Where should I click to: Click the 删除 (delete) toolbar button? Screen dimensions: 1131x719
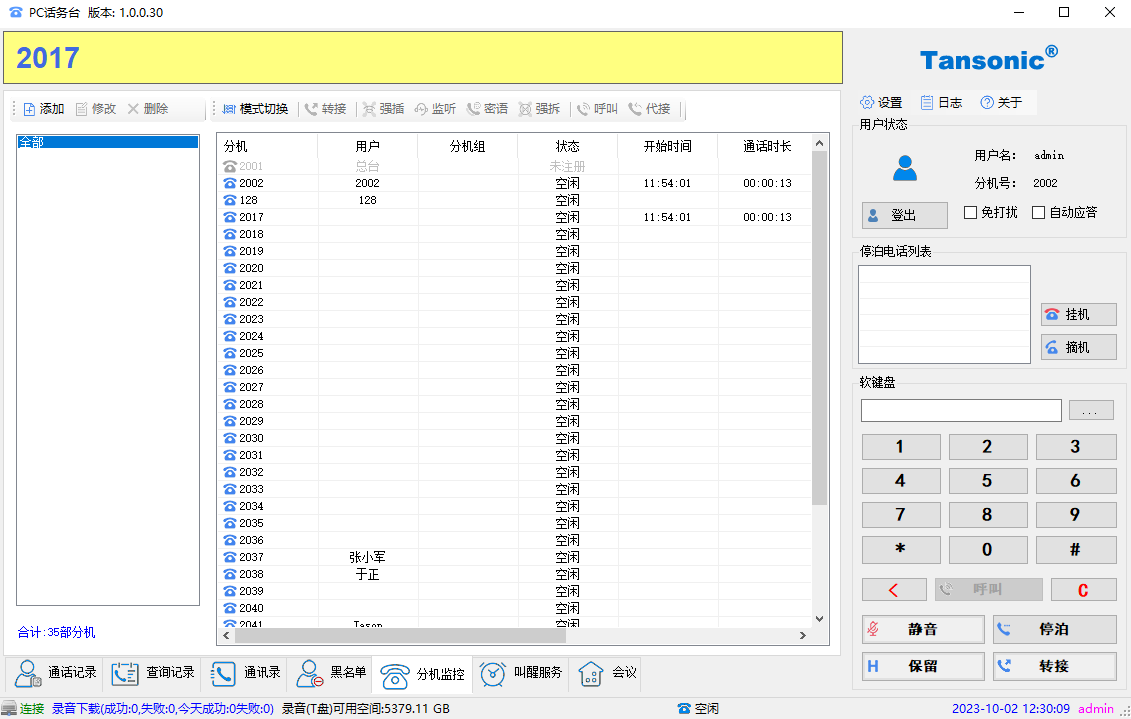[148, 109]
